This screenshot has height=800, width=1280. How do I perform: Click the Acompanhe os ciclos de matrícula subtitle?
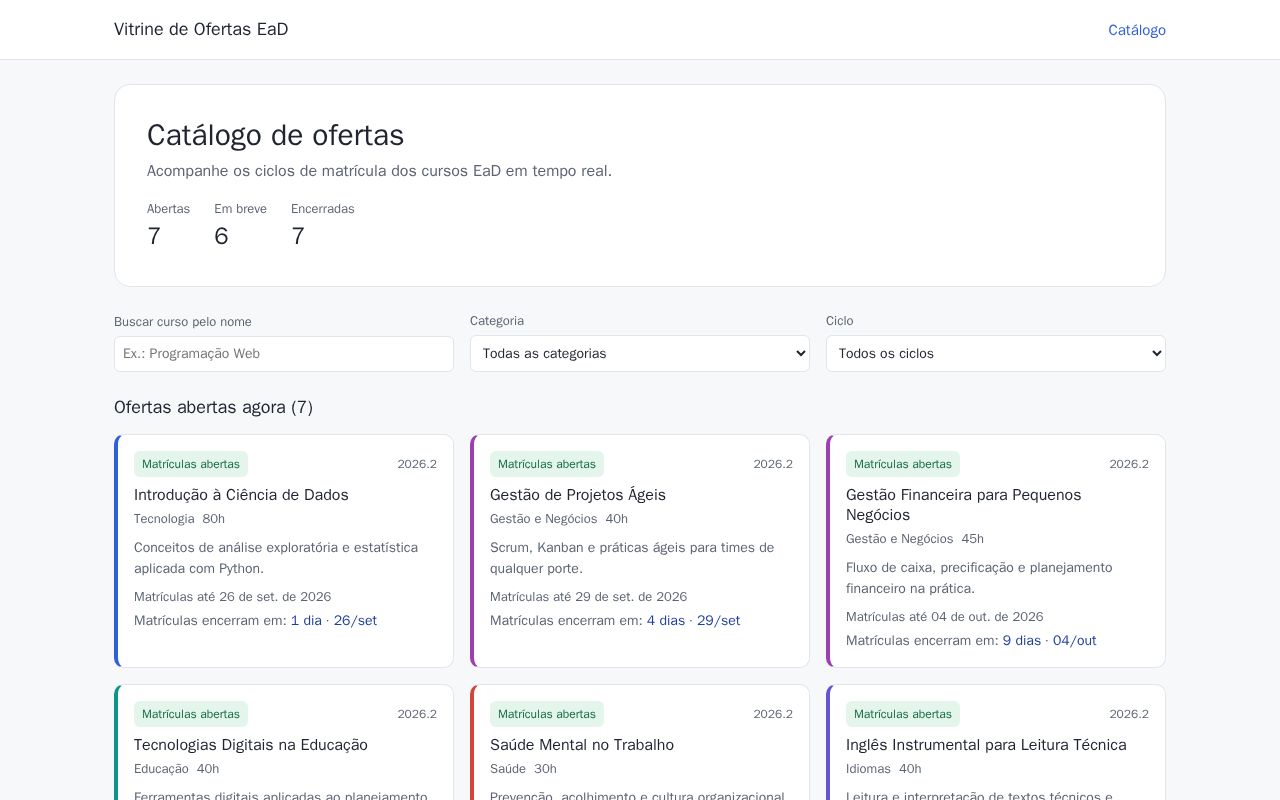click(x=379, y=171)
